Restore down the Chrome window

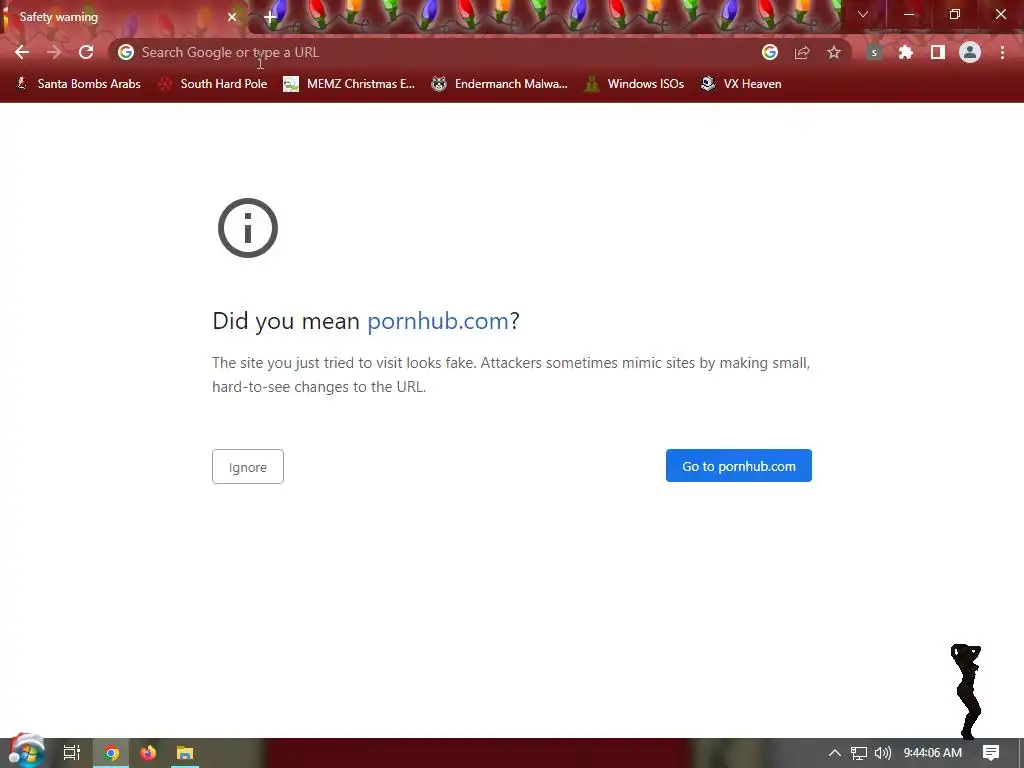pyautogui.click(x=955, y=14)
